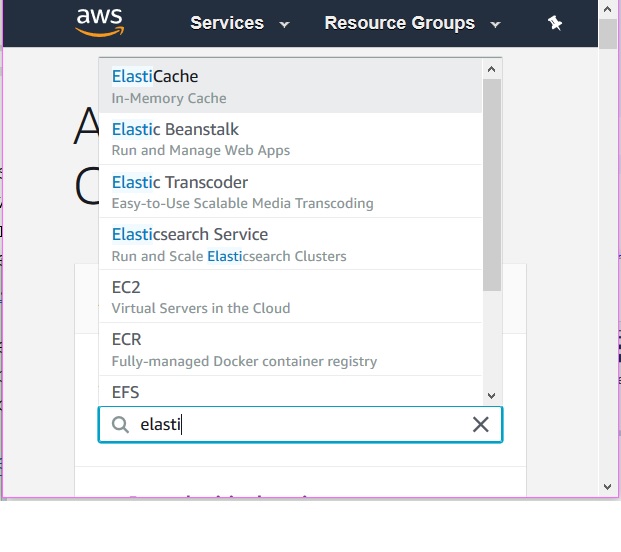Select ElastiCache In-Memory Cache result

pyautogui.click(x=290, y=86)
